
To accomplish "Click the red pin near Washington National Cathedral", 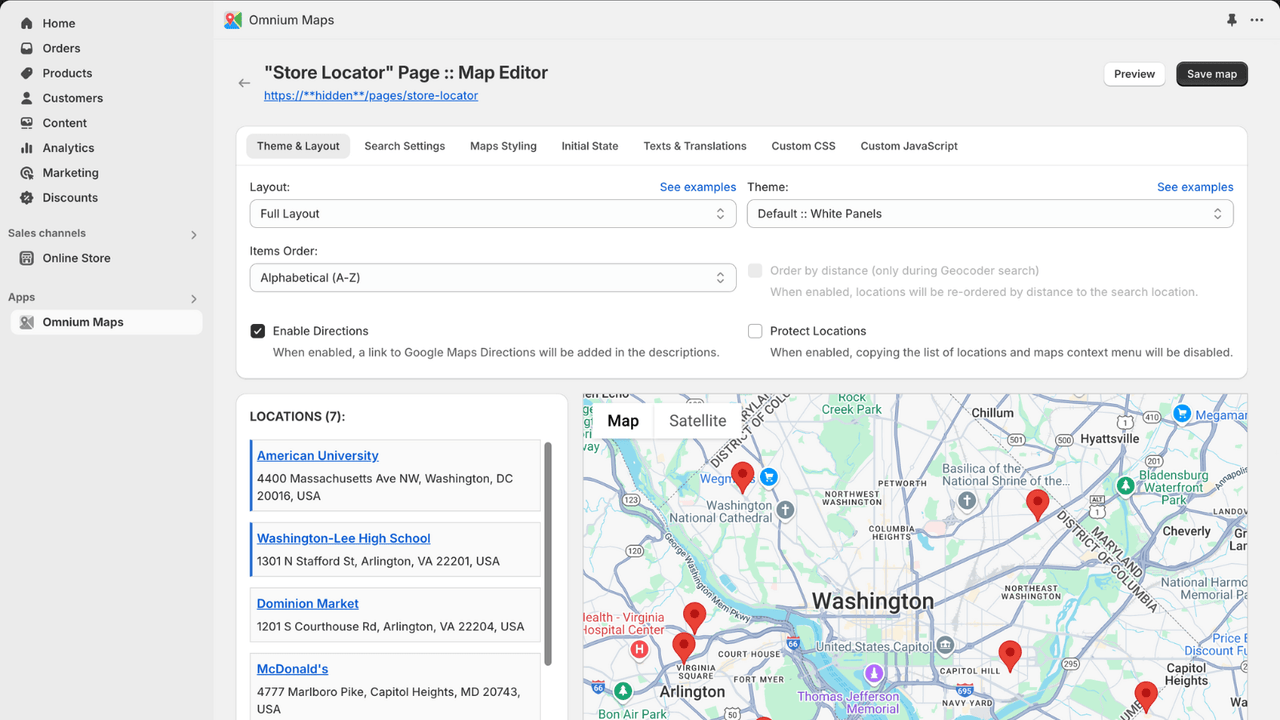I will coord(742,478).
